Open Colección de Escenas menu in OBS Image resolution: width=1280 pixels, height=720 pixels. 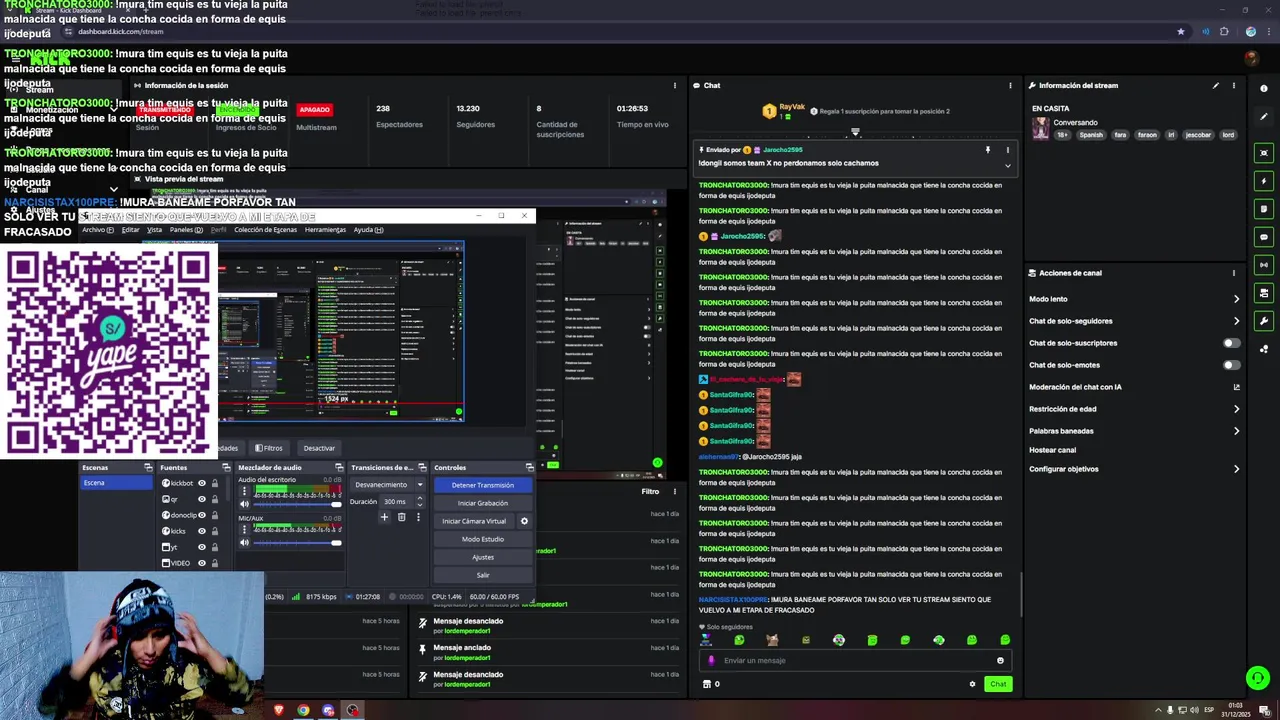pyautogui.click(x=265, y=230)
